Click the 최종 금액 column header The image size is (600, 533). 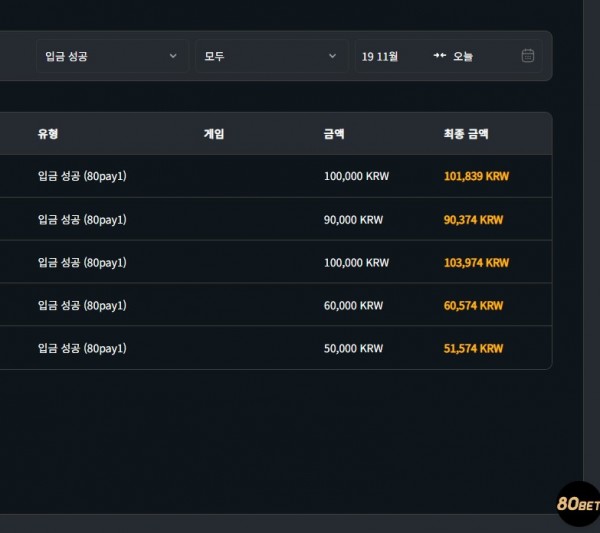[466, 134]
